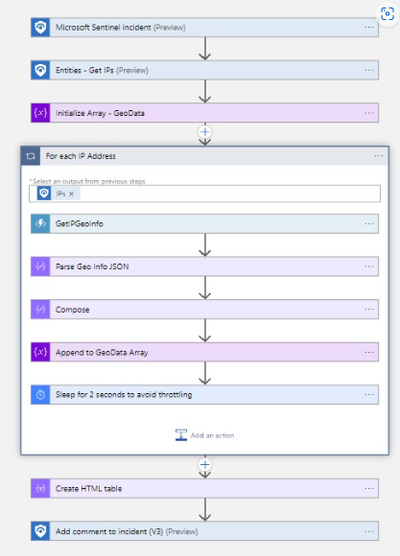Open the ellipsis menu on For each IP Address
This screenshot has width=400, height=556.
coord(379,156)
